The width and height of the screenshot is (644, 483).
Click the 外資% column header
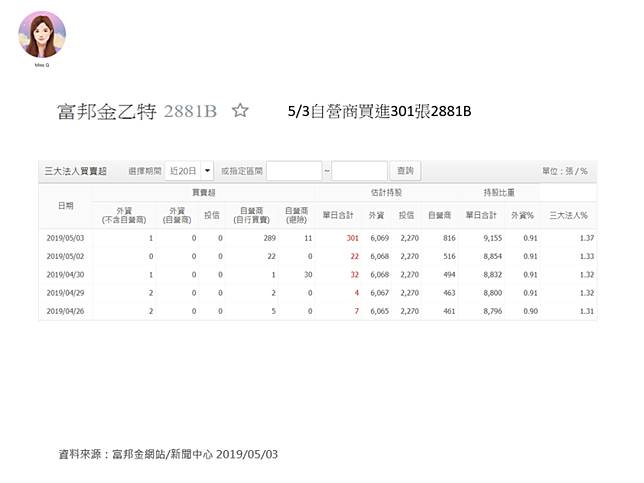click(522, 215)
